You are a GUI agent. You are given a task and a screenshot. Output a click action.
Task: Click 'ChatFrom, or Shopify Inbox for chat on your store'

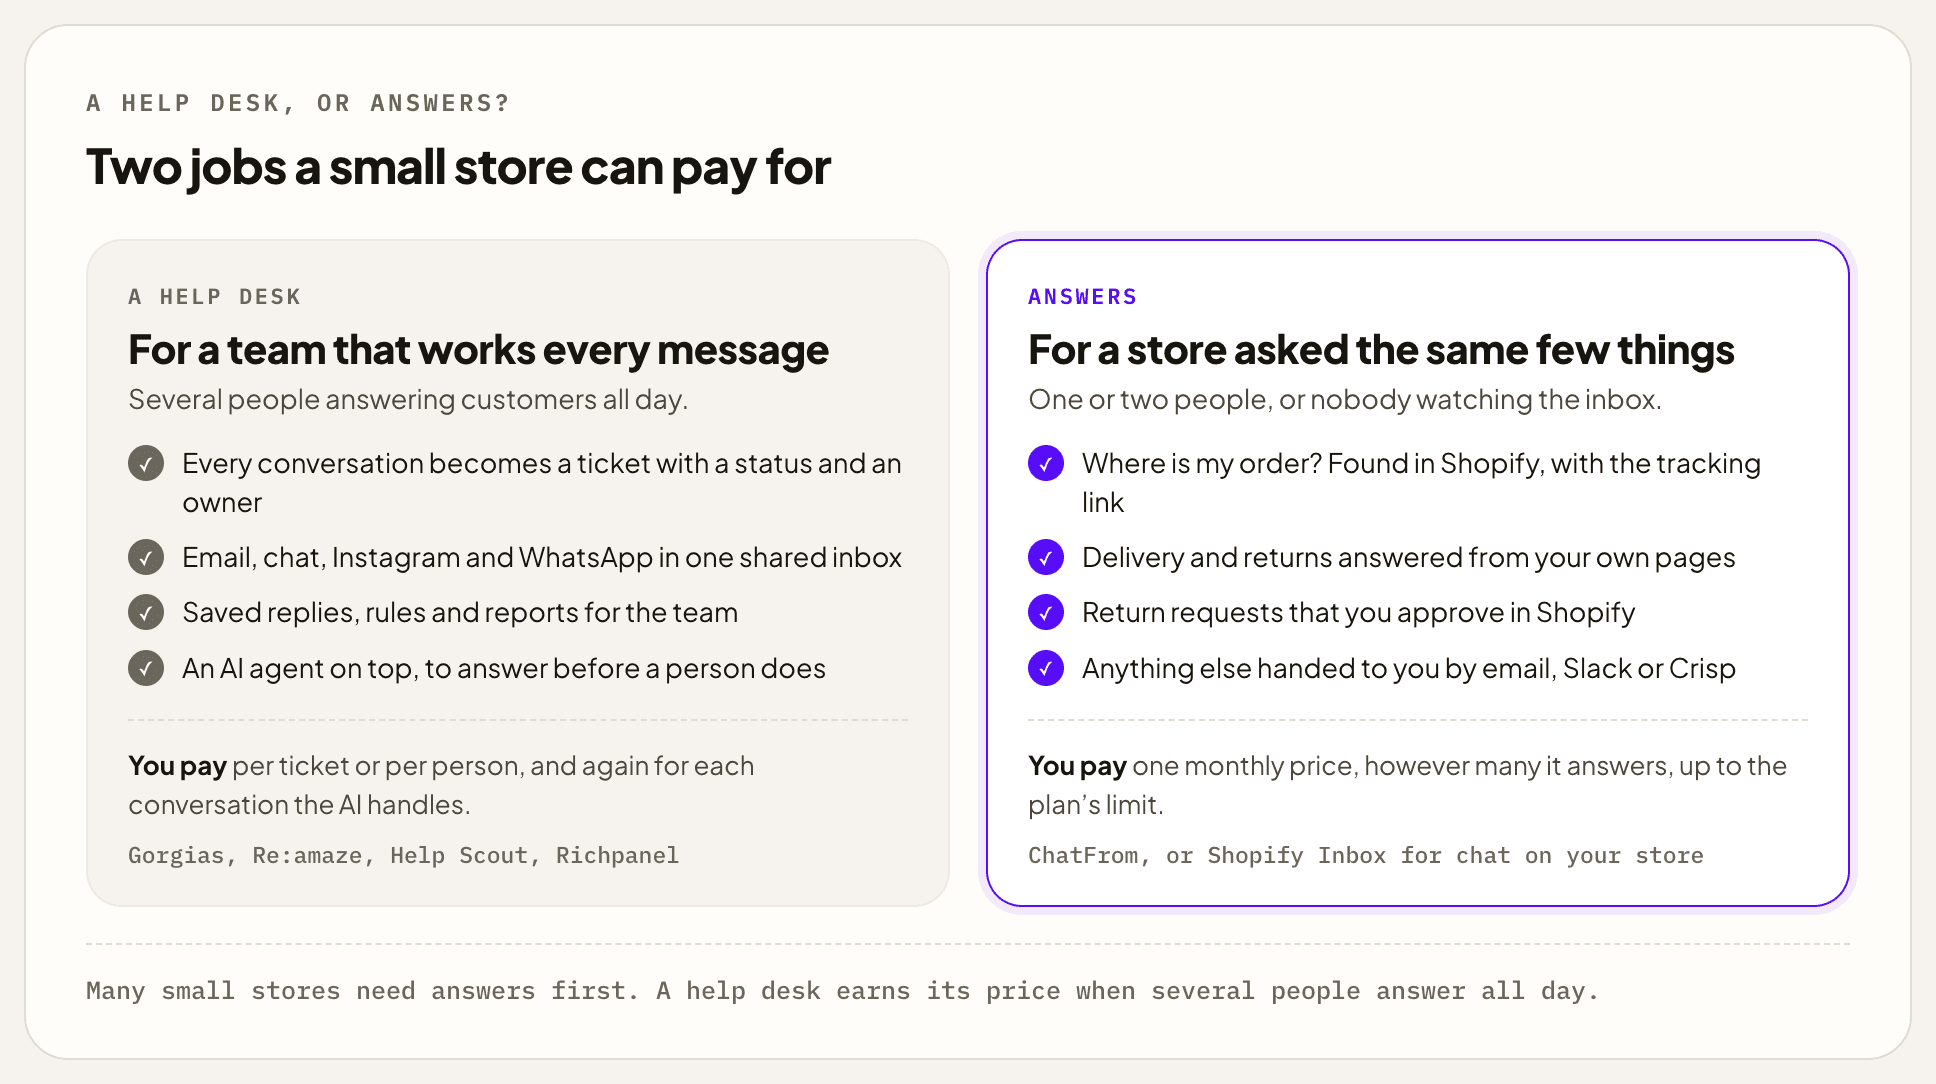(x=1365, y=856)
